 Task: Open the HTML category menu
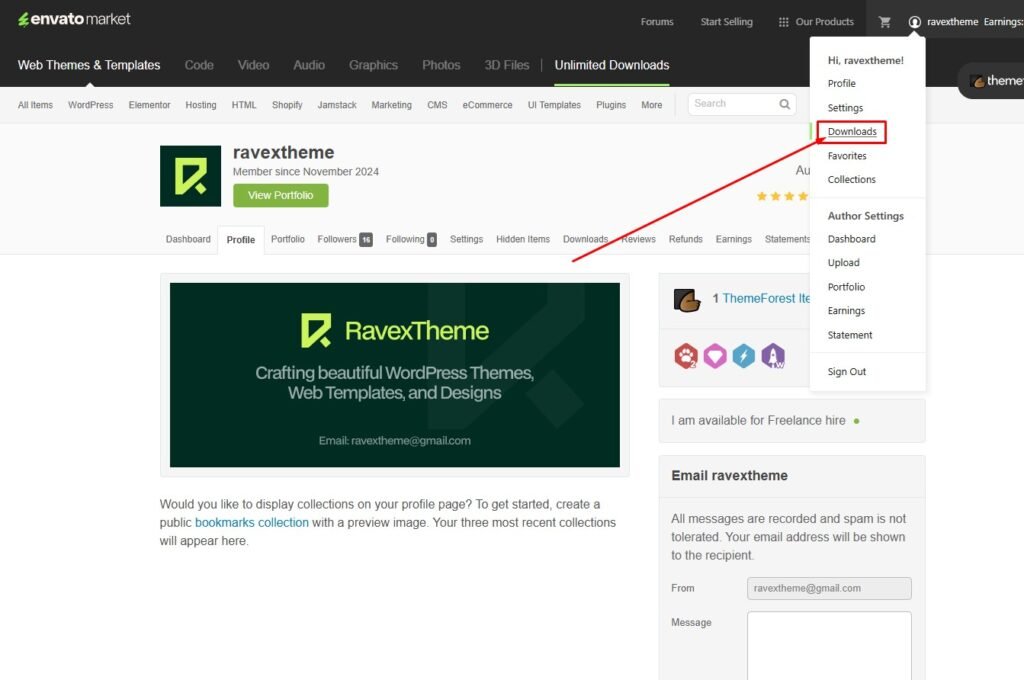click(244, 105)
